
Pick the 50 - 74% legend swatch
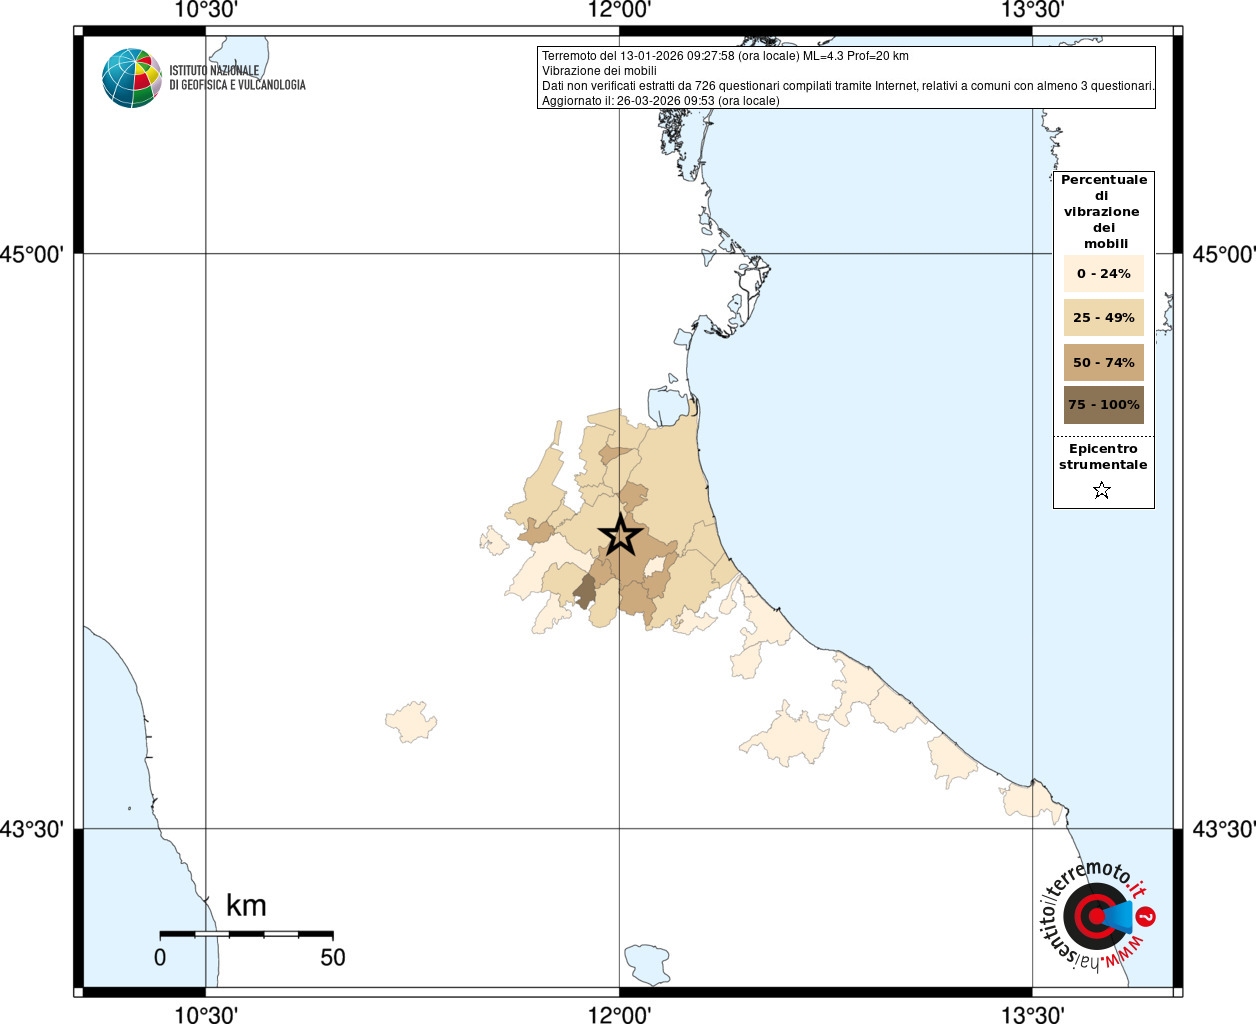pos(1103,362)
